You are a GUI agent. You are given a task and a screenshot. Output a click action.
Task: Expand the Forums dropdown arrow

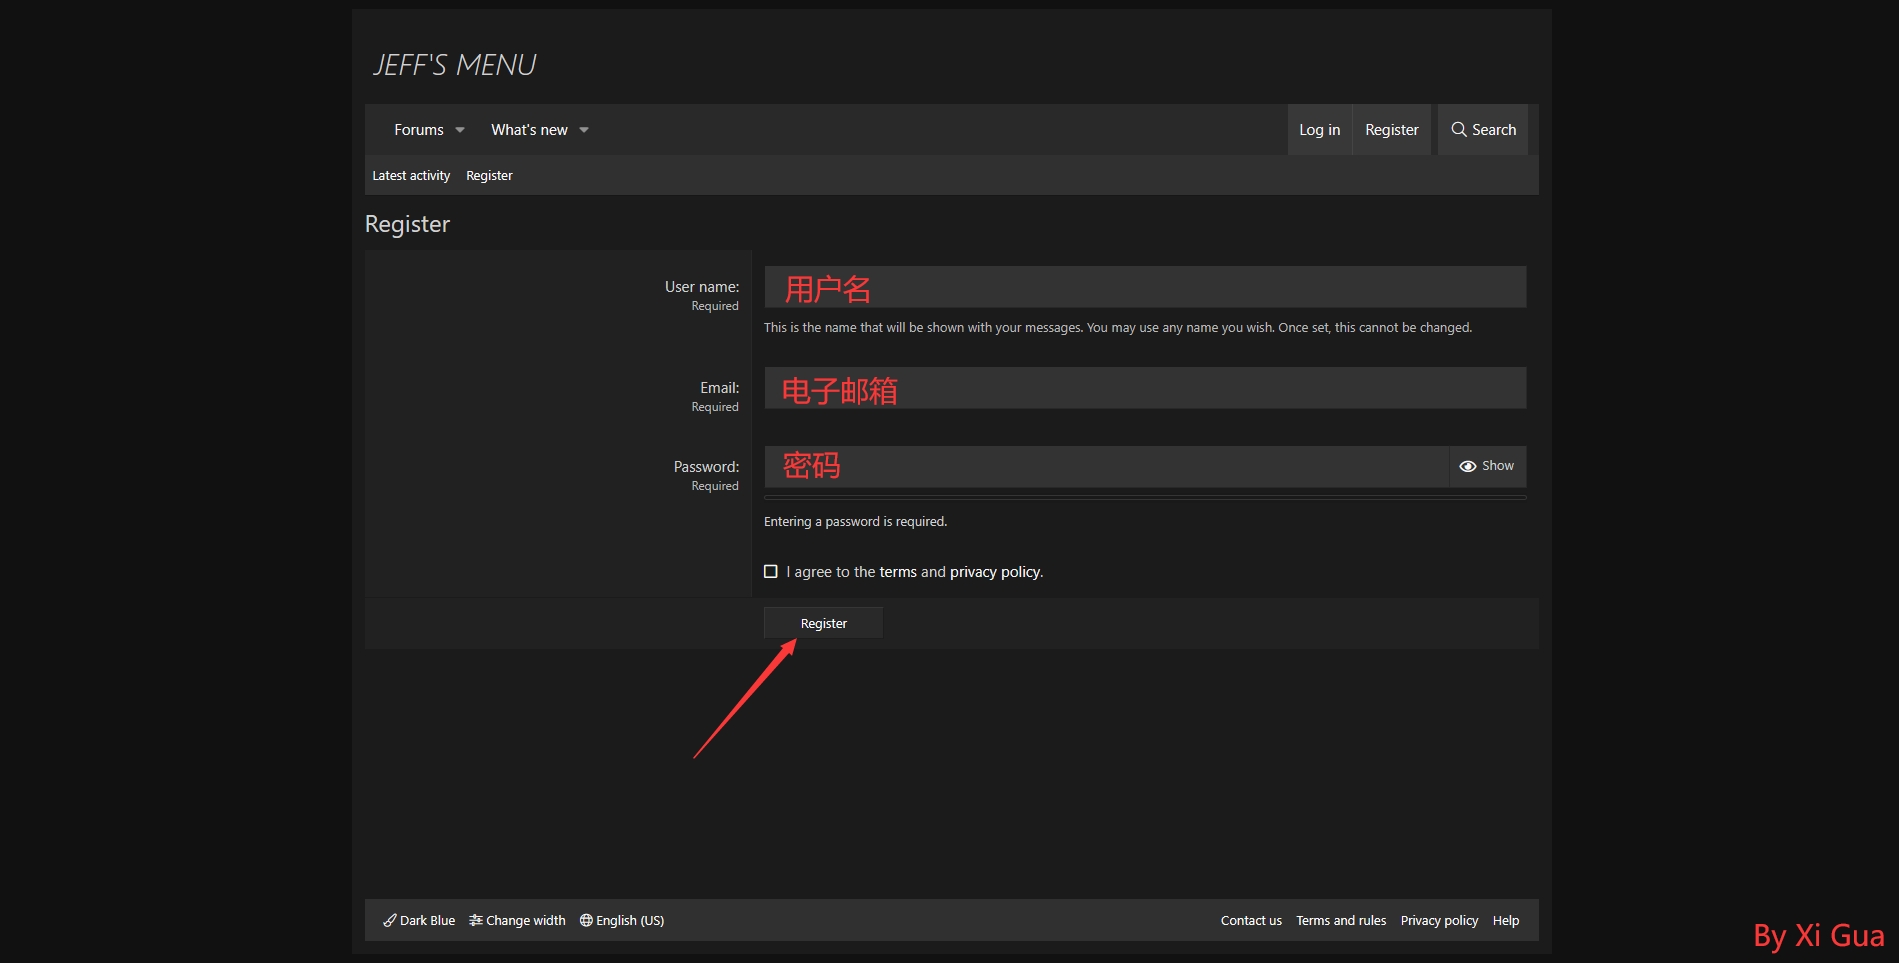point(460,130)
